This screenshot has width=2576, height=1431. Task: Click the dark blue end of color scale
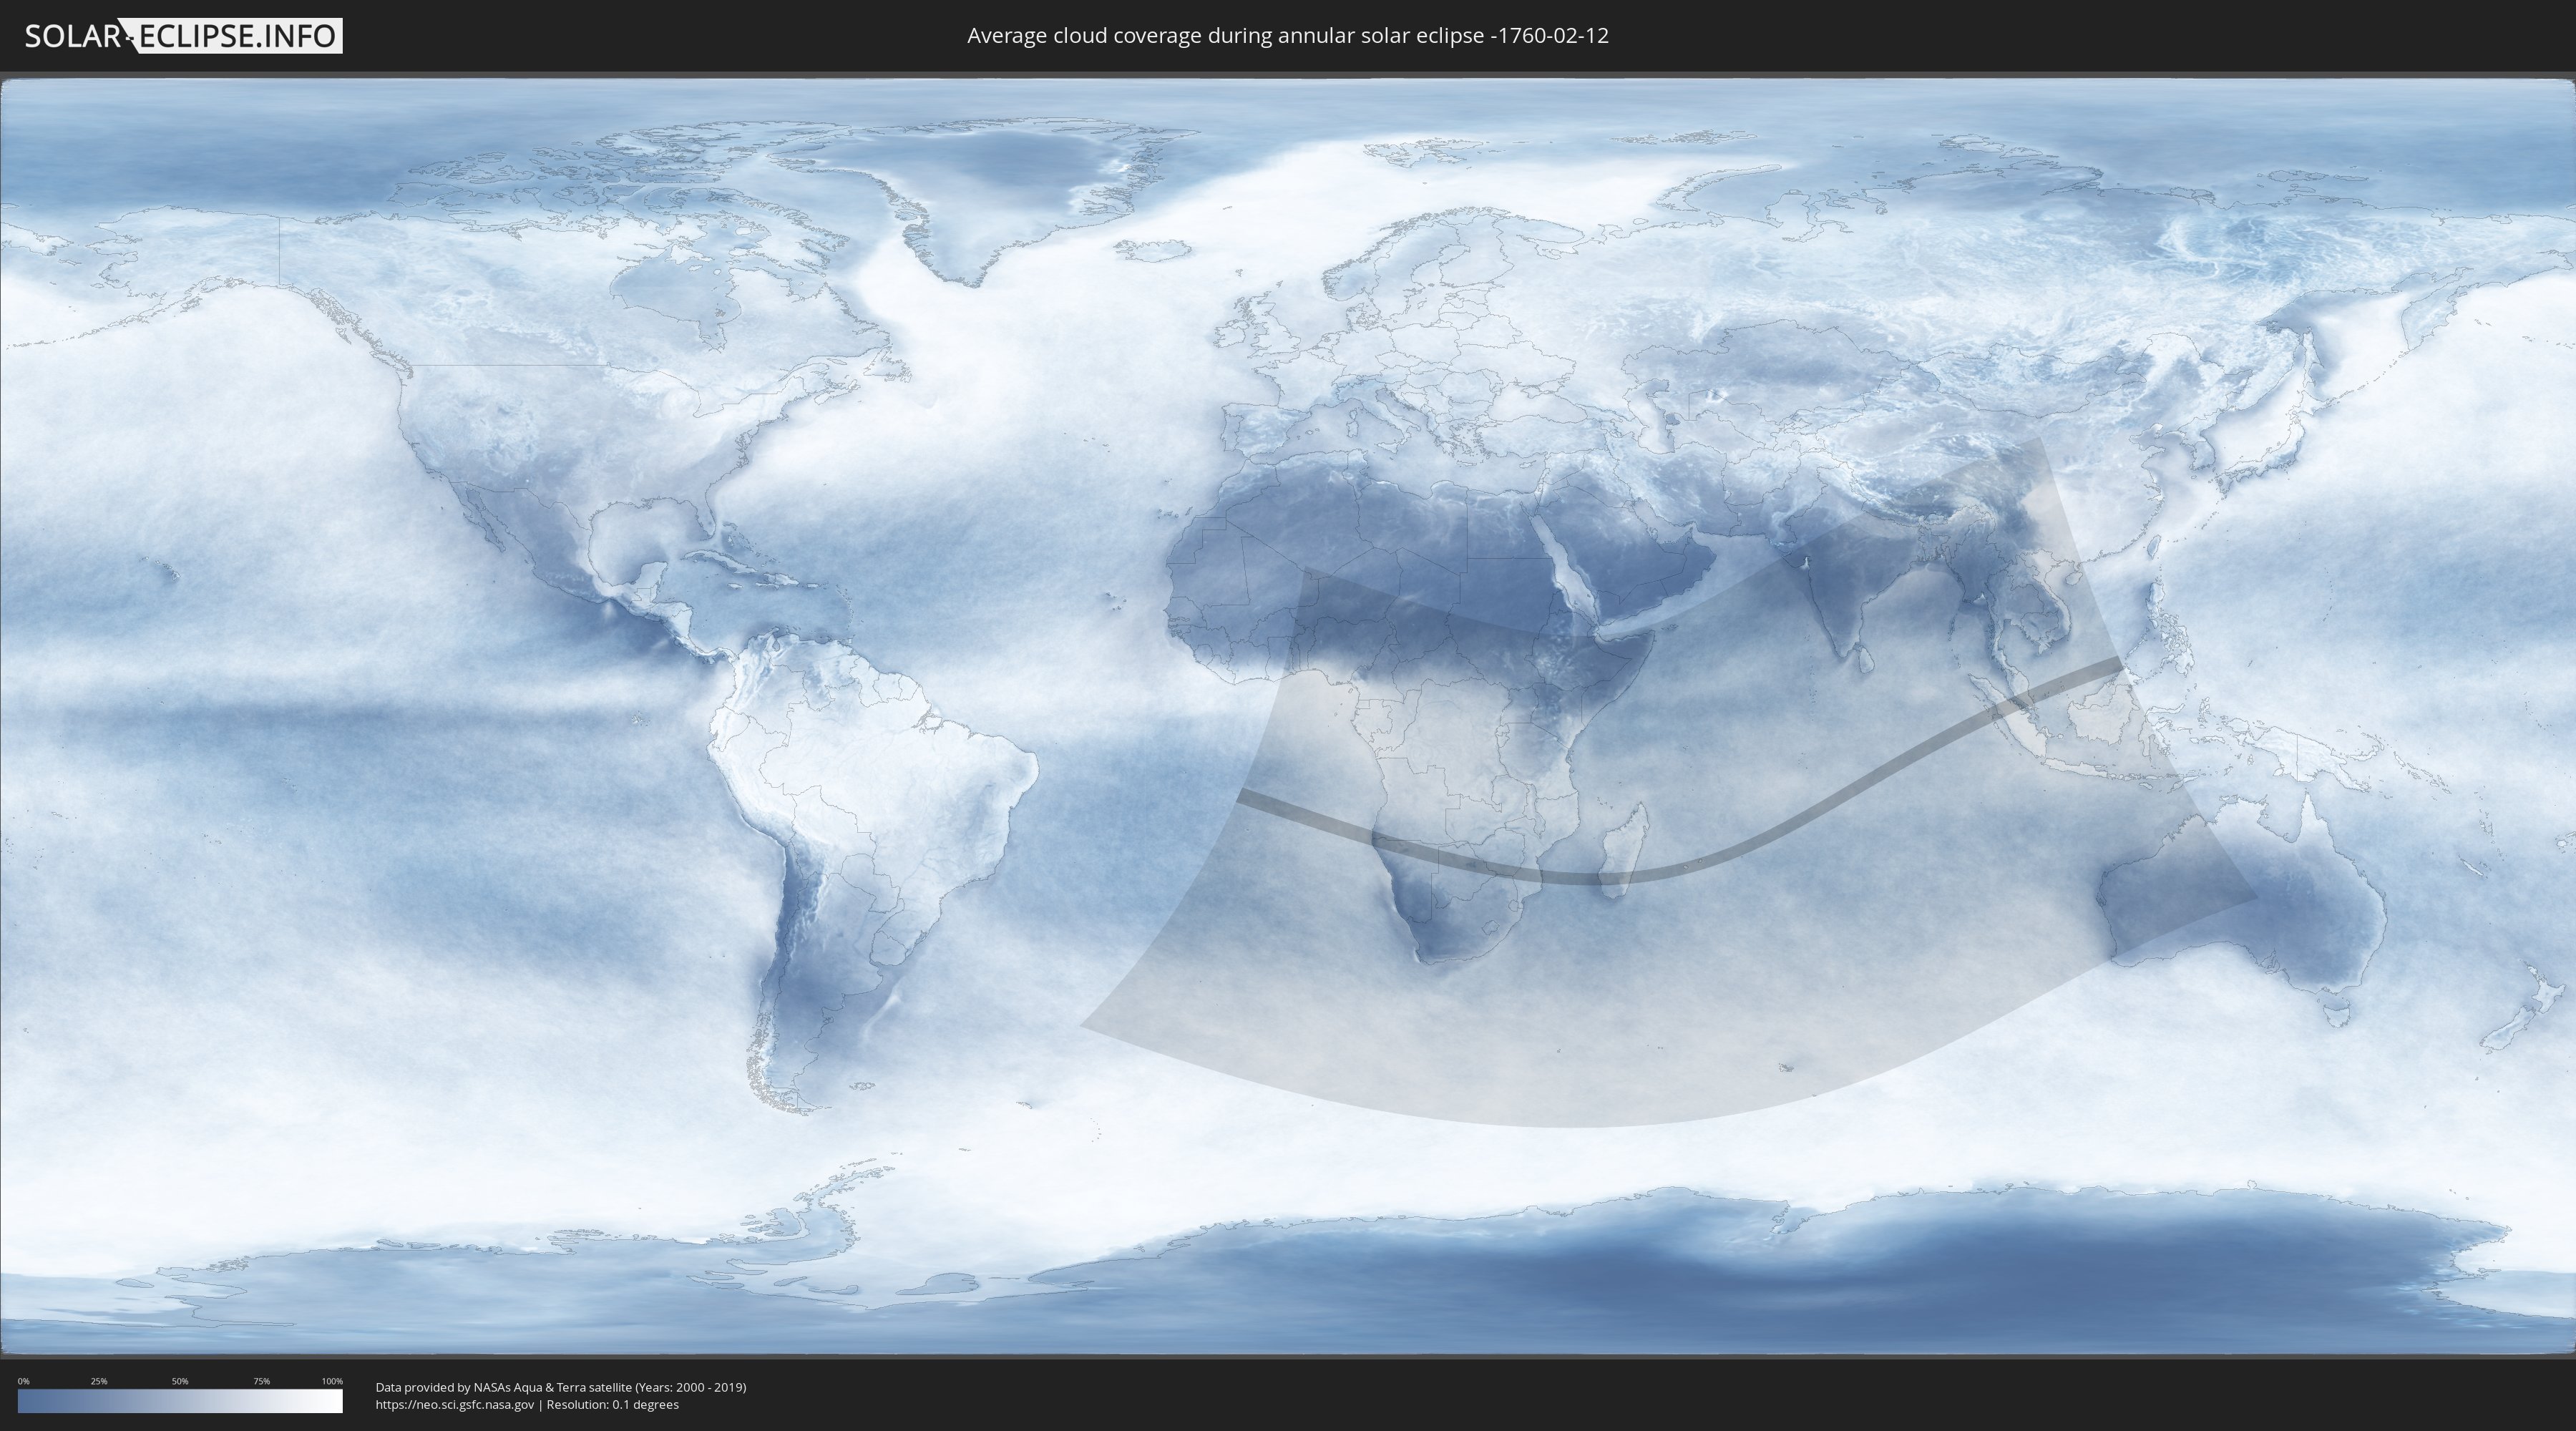coord(25,1401)
